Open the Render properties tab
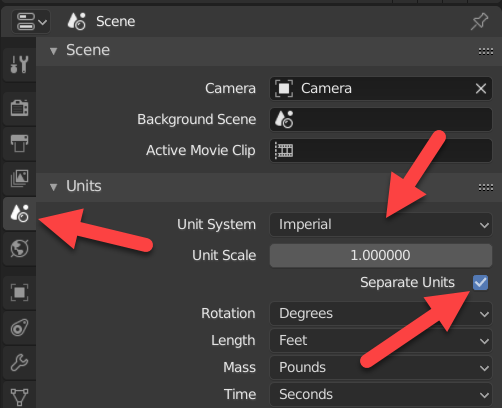Screen dimensions: 502x408 click(19, 108)
